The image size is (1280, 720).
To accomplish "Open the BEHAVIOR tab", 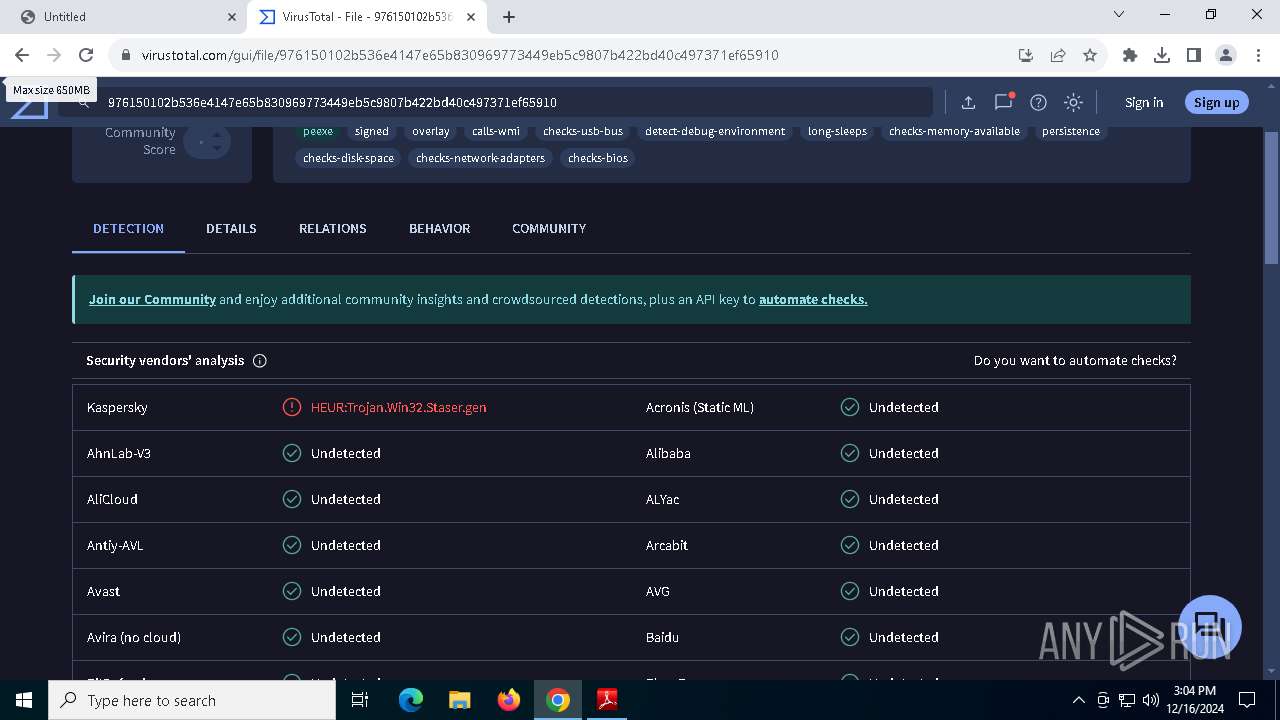I will pos(439,228).
